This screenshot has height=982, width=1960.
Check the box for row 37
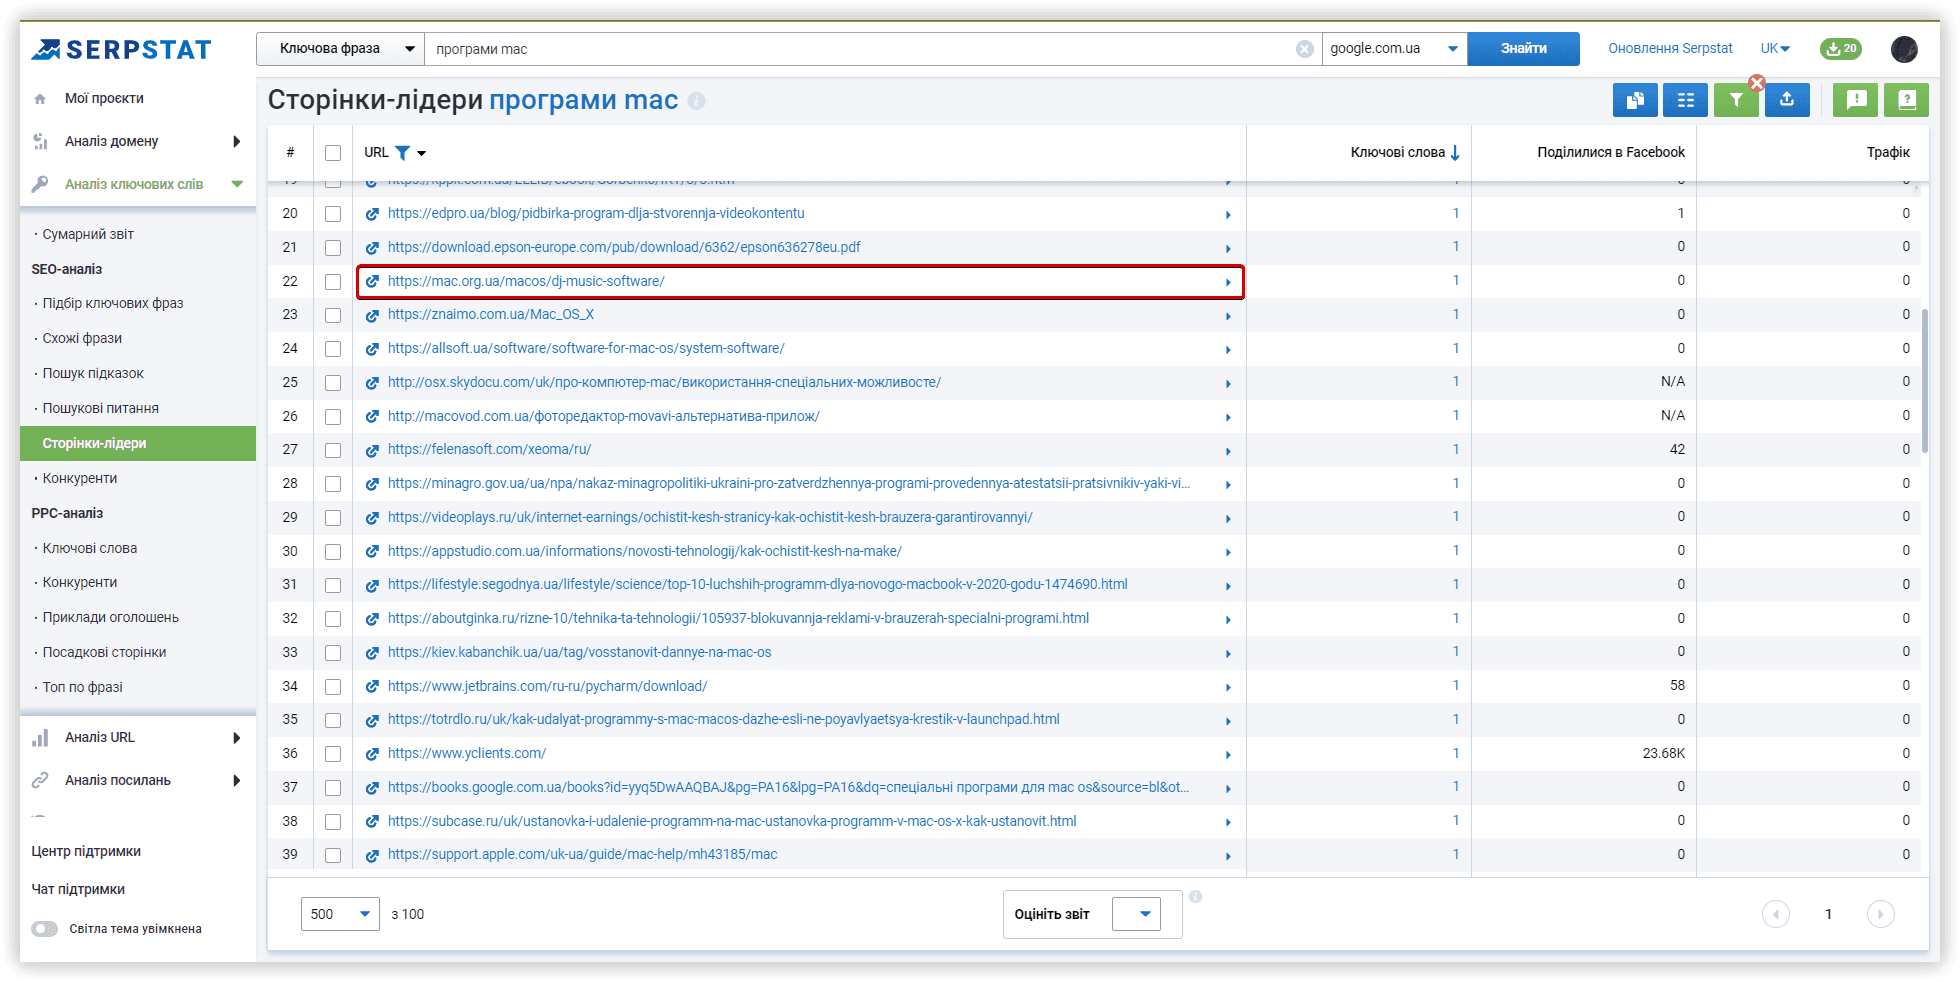[333, 788]
